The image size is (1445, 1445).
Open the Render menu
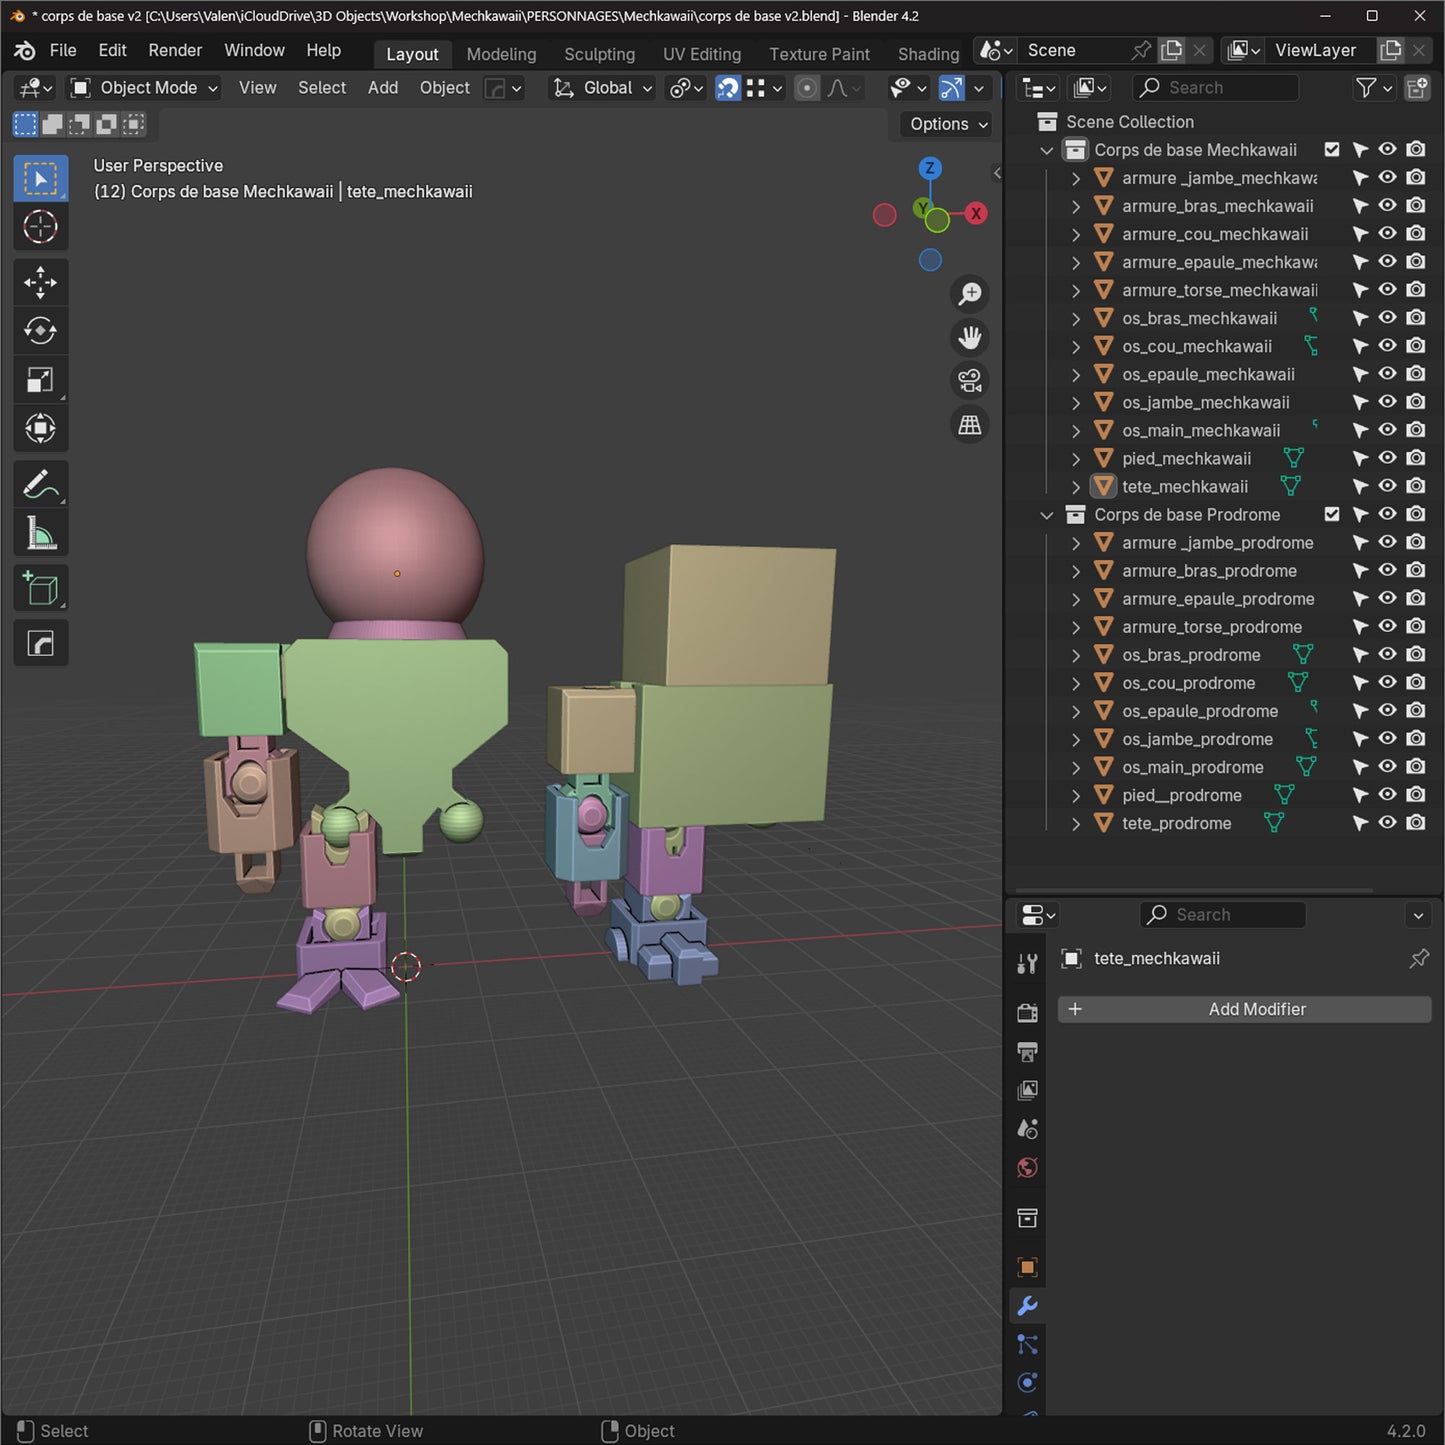175,50
